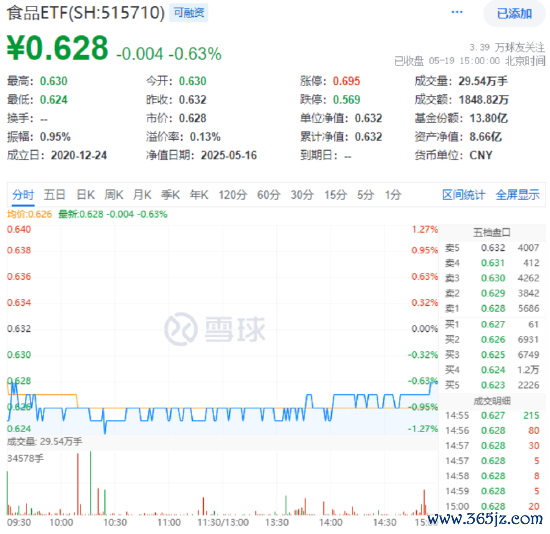Click 最高 value 0.630
Screen dimensions: 550x534
[x=53, y=81]
